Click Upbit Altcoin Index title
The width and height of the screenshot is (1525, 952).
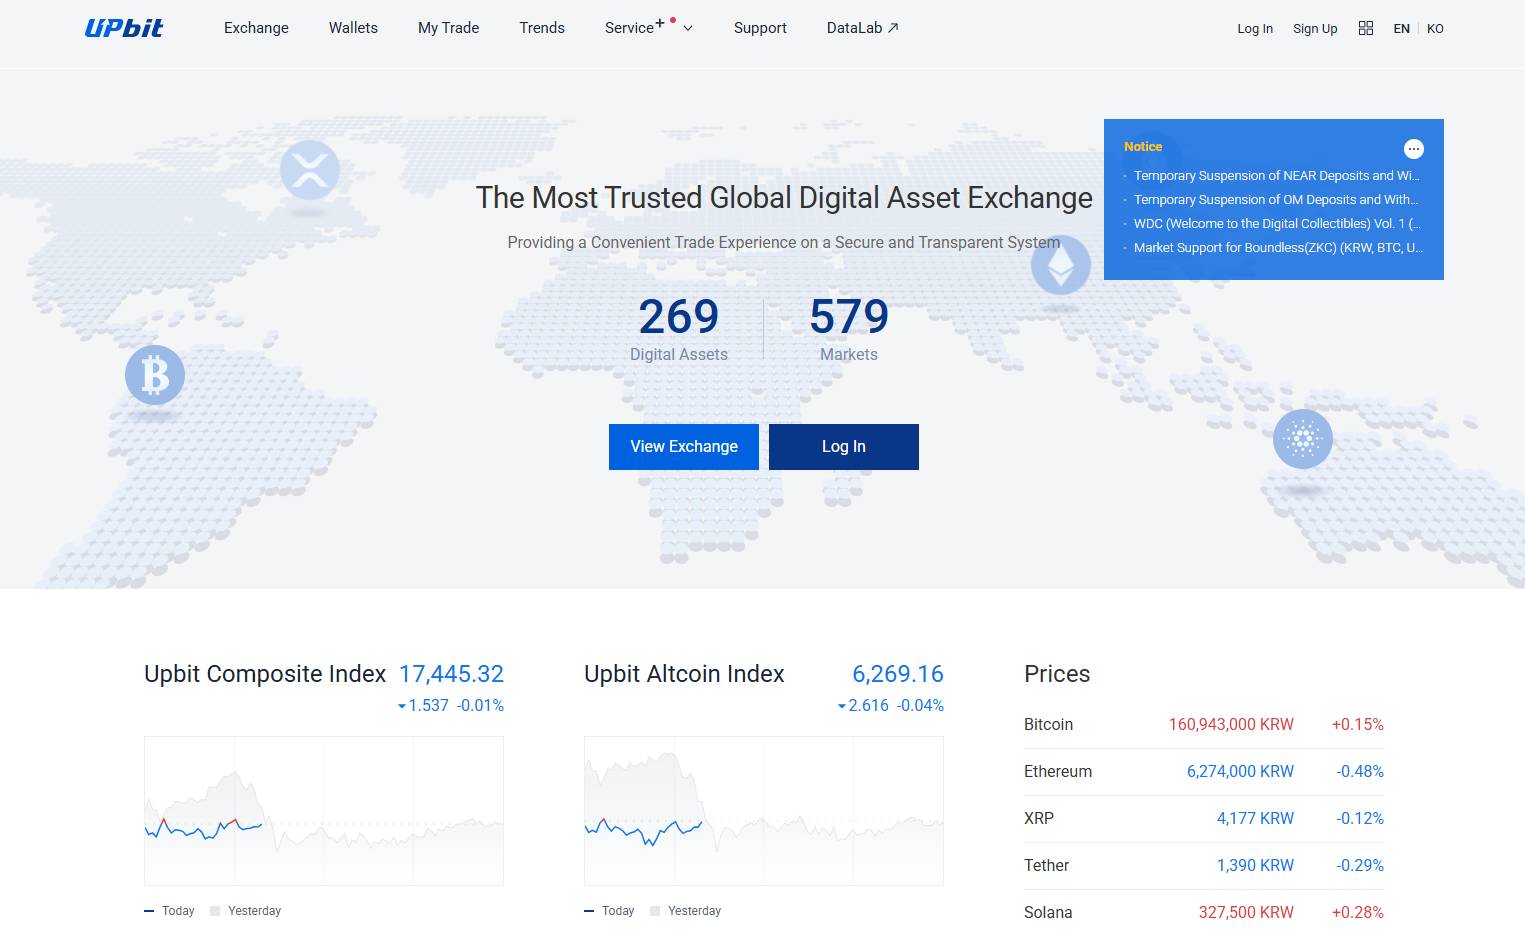click(684, 674)
